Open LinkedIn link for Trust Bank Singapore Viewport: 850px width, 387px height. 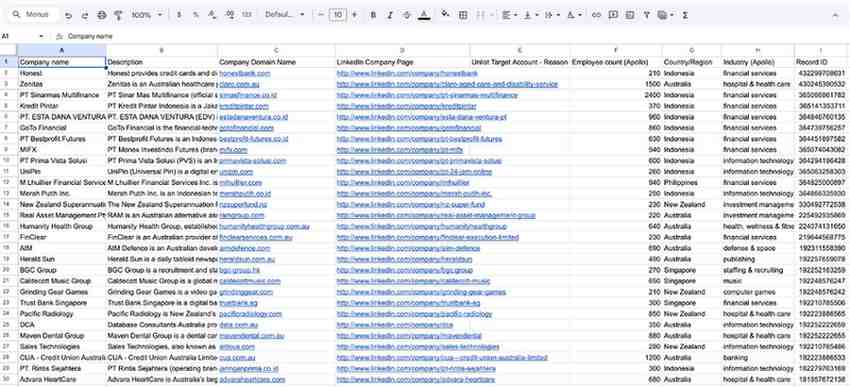(x=408, y=303)
